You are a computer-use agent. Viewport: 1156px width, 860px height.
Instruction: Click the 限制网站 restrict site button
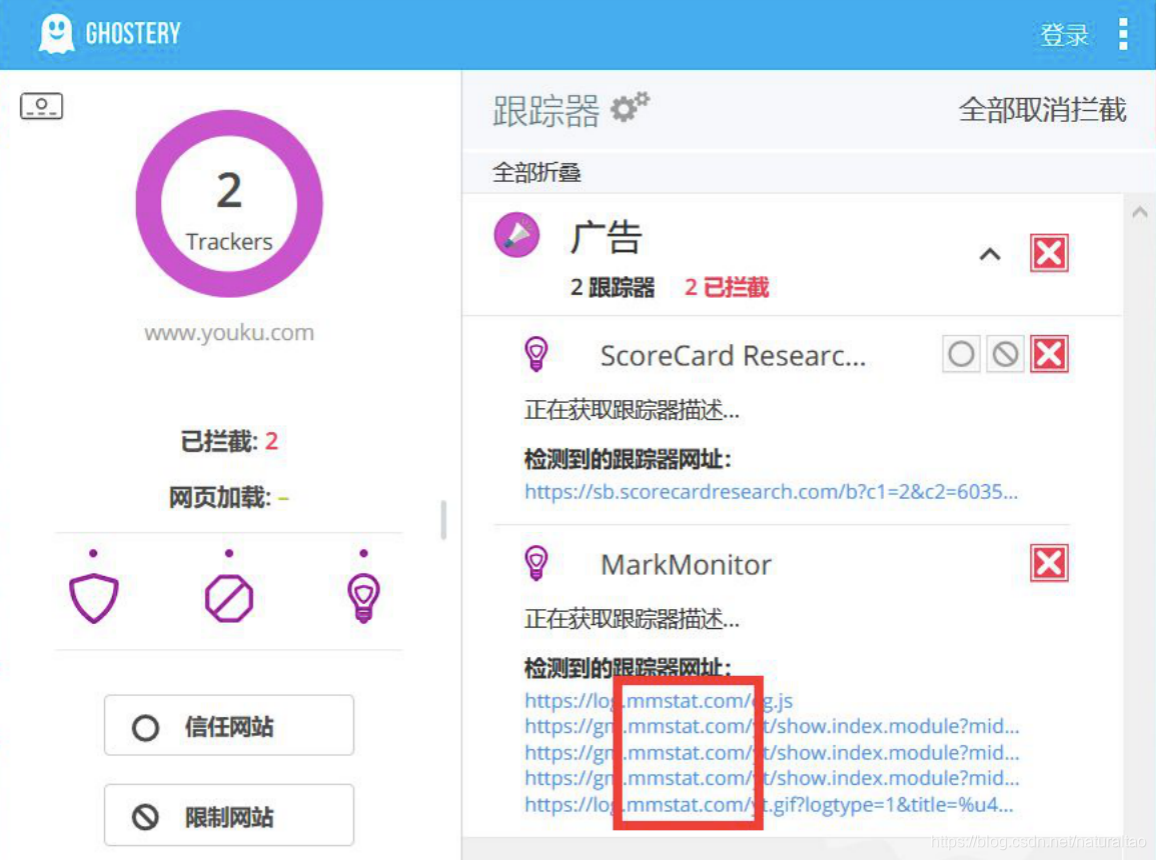[x=229, y=815]
